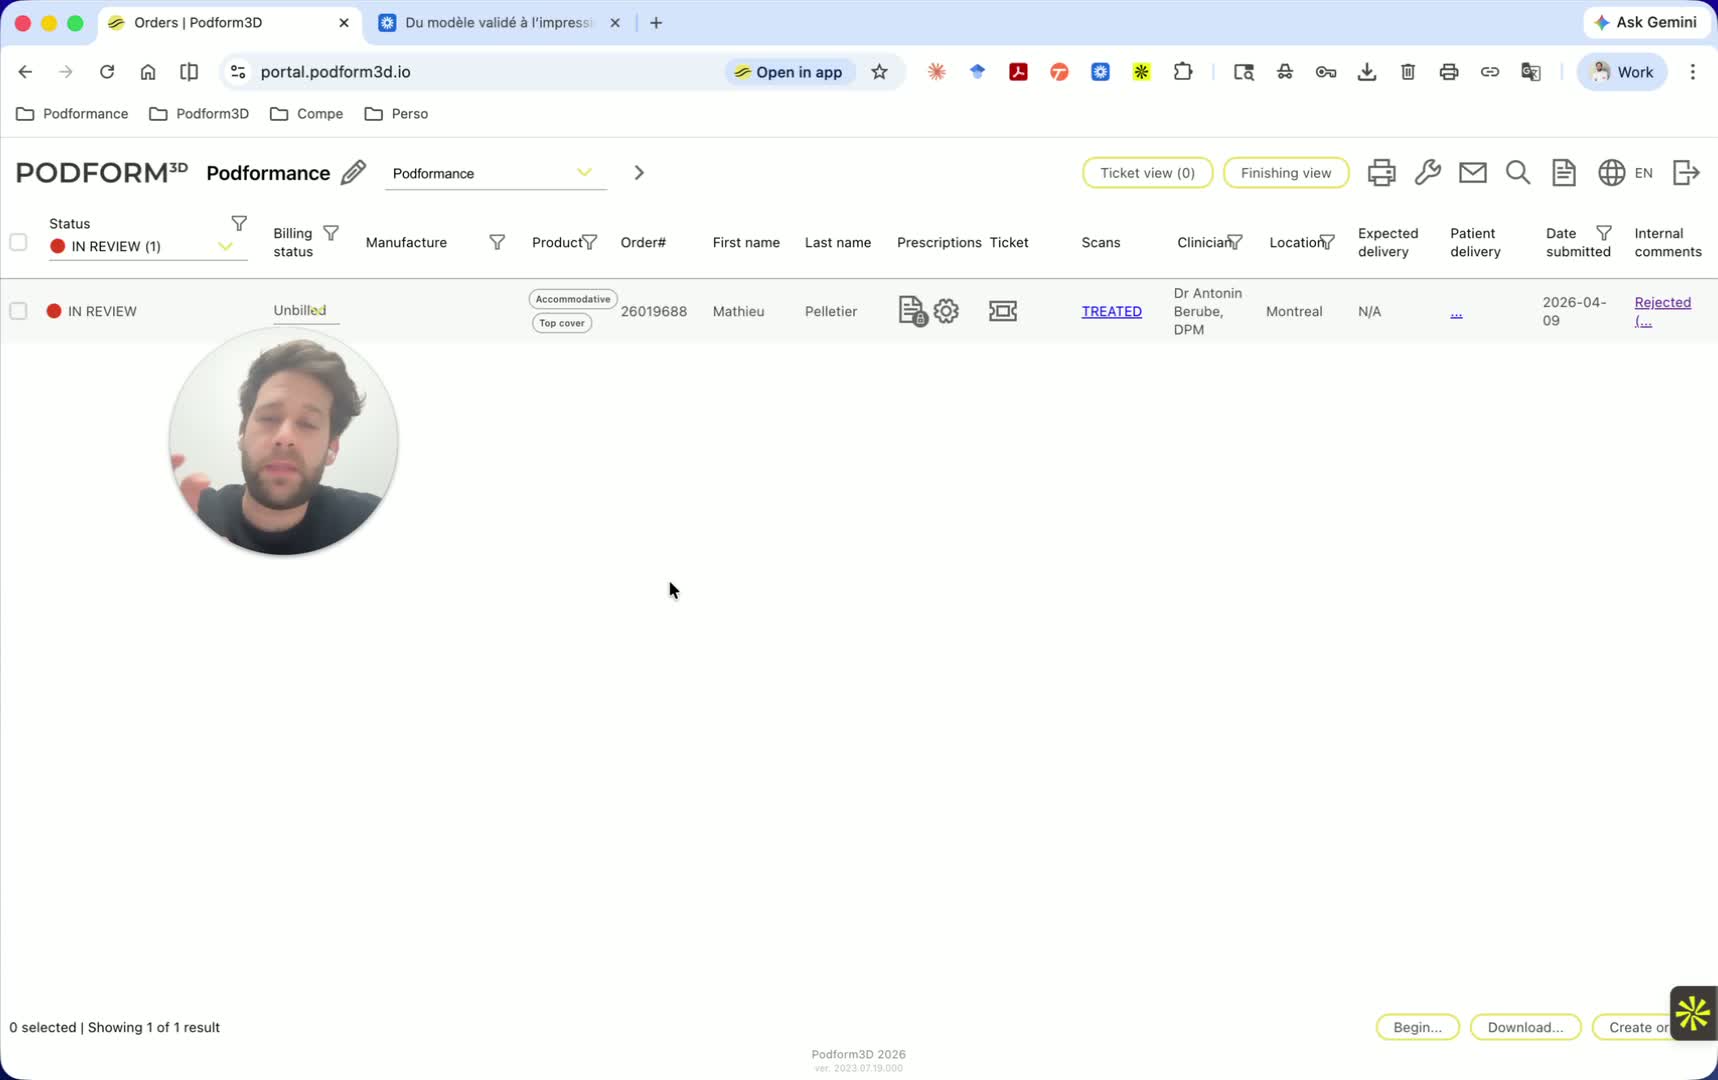Switch to the Du modèle validé tab
Screen dimensions: 1718x1080
click(x=500, y=23)
